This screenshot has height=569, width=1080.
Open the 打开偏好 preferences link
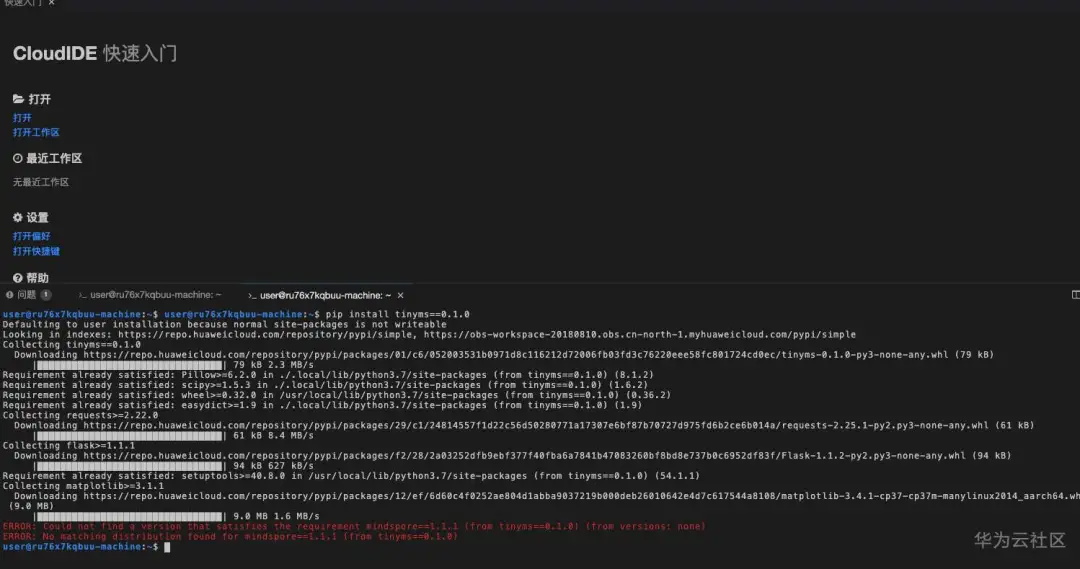pyautogui.click(x=31, y=236)
